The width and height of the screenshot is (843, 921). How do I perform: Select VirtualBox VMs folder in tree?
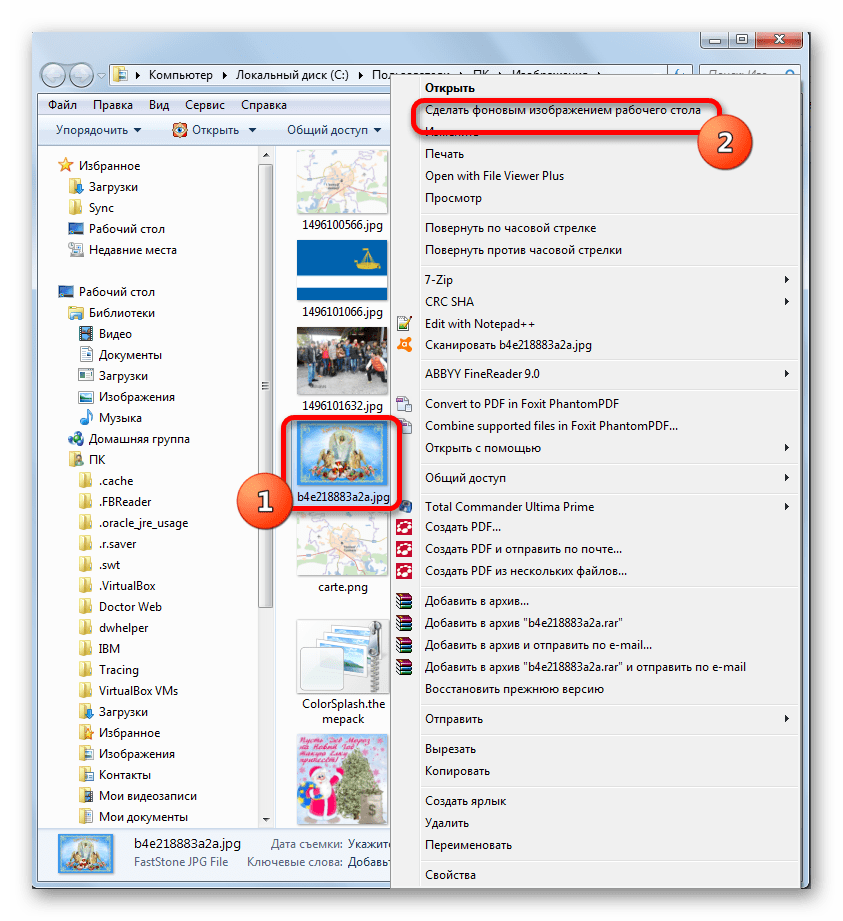[138, 691]
